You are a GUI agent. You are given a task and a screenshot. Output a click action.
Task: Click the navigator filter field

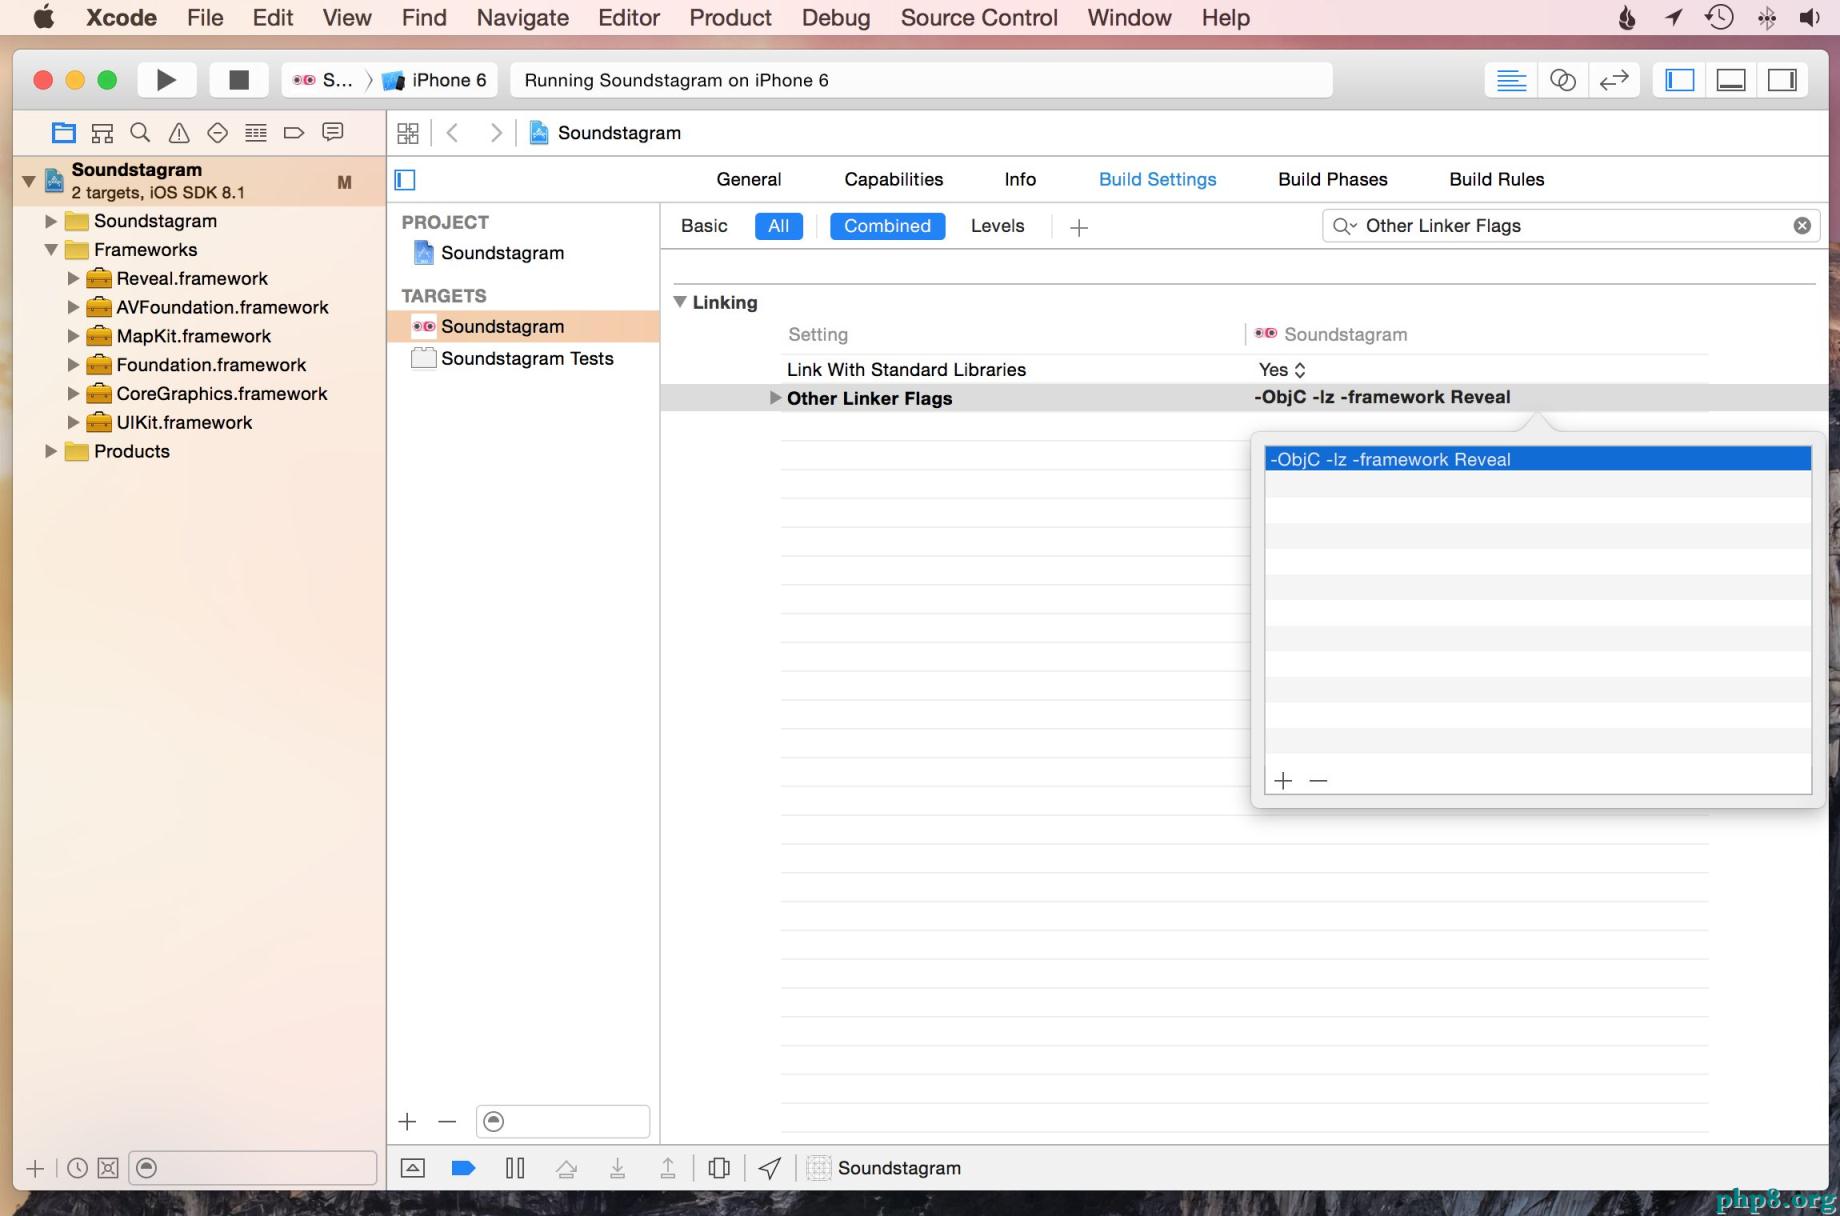coord(252,1168)
